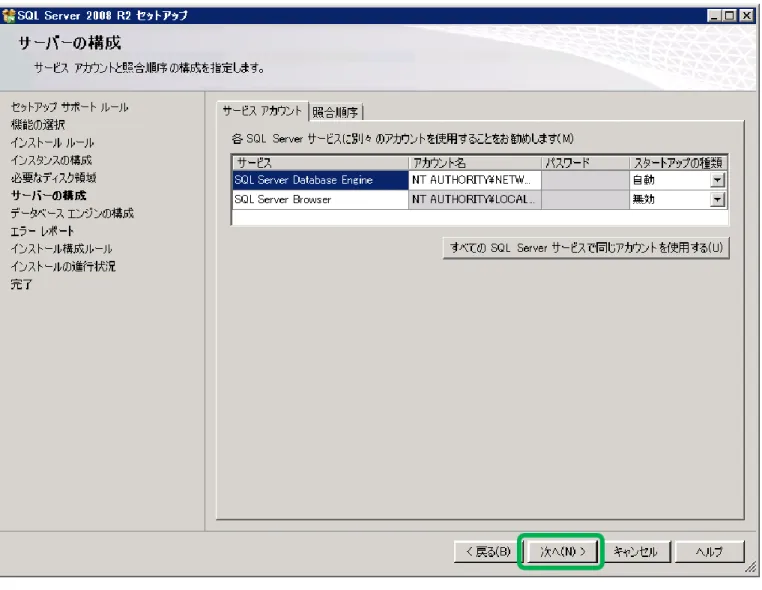Switch to the サービス アカウント tab
This screenshot has height=590, width=762.
click(x=262, y=111)
